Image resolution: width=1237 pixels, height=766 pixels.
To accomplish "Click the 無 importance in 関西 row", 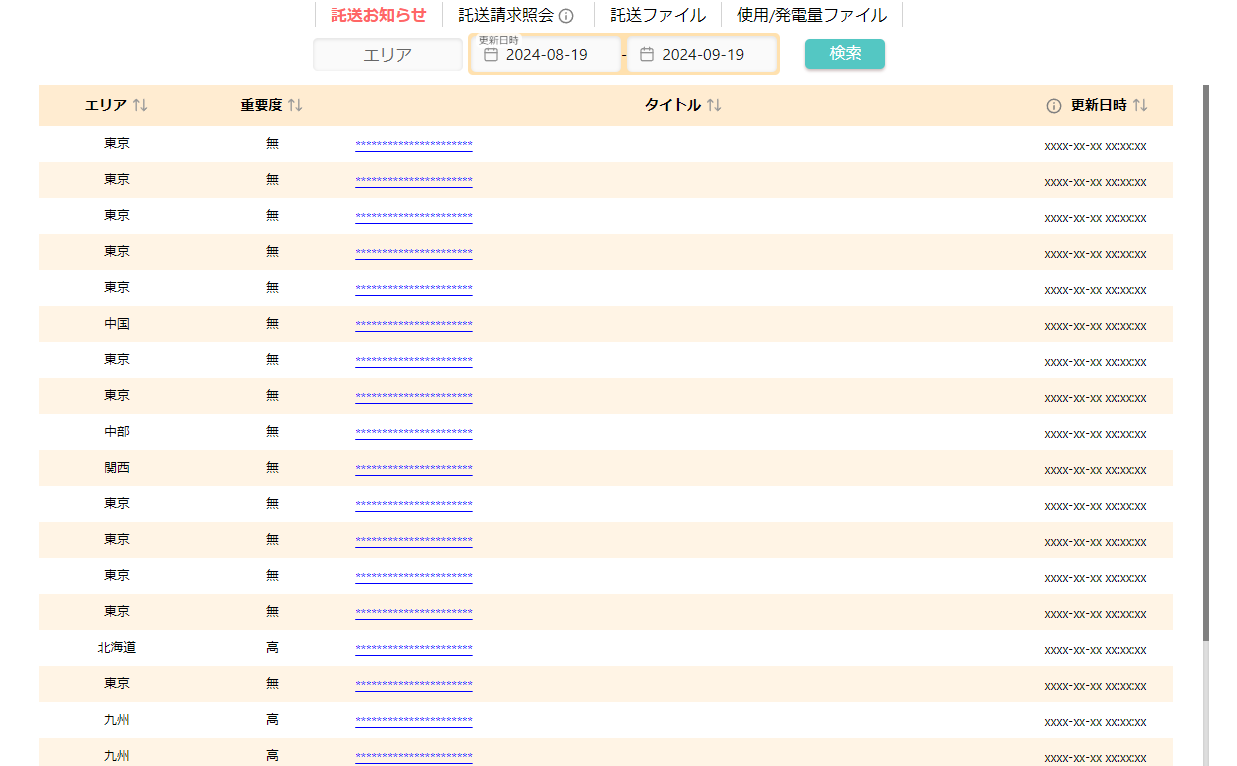I will pyautogui.click(x=272, y=468).
